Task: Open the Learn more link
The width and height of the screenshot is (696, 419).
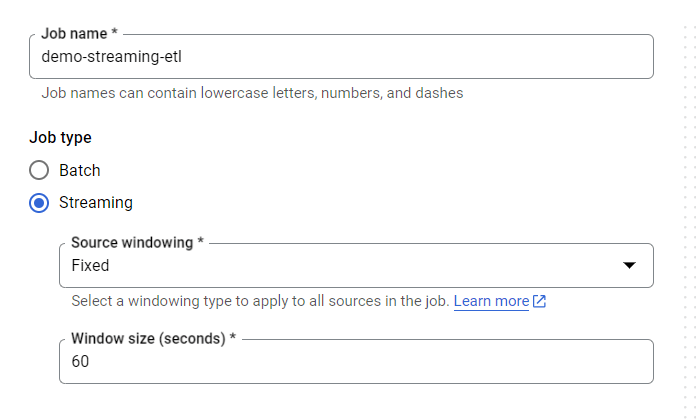Action: tap(491, 301)
